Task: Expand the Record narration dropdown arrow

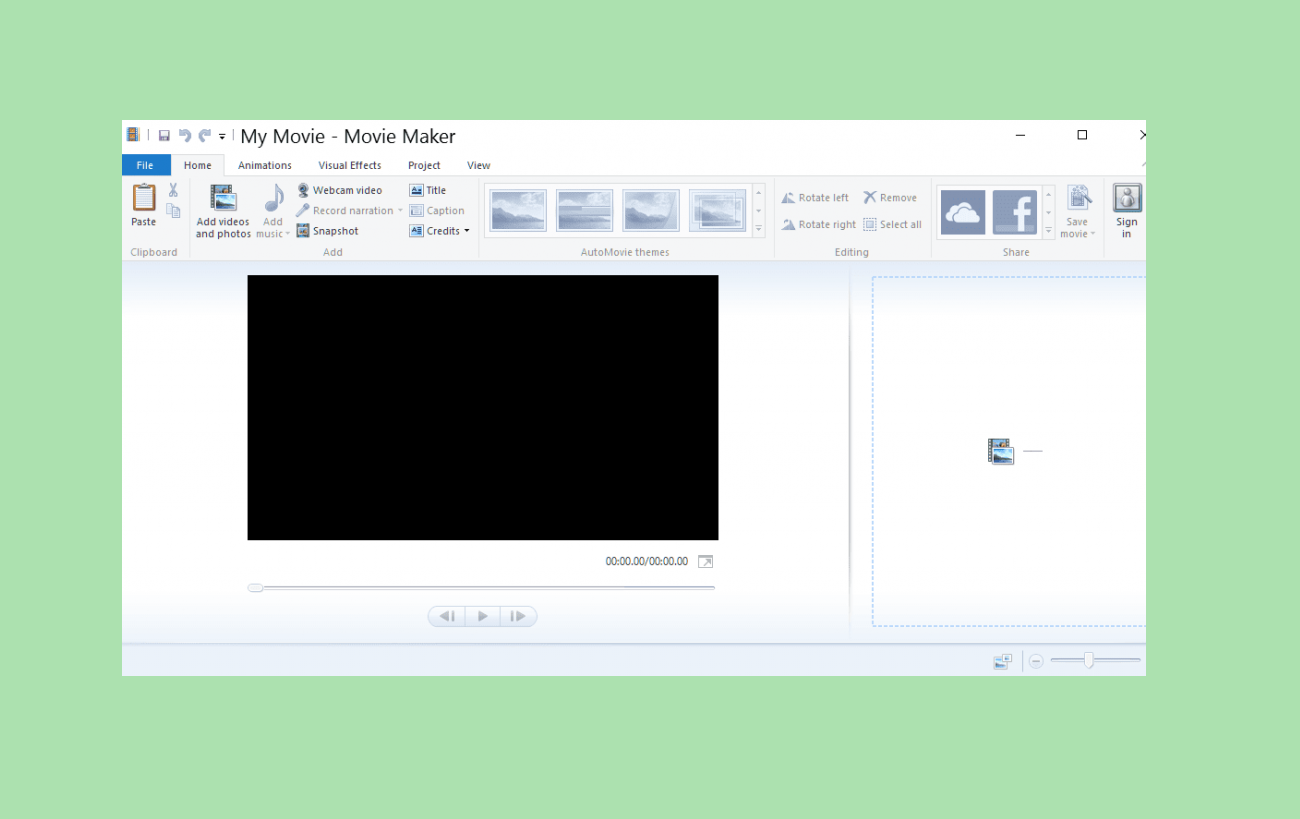Action: tap(400, 211)
